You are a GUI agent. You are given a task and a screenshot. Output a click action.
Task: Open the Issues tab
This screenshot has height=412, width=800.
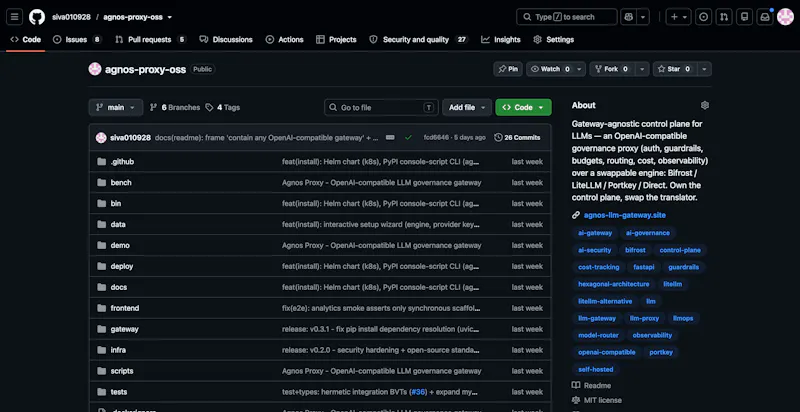77,39
